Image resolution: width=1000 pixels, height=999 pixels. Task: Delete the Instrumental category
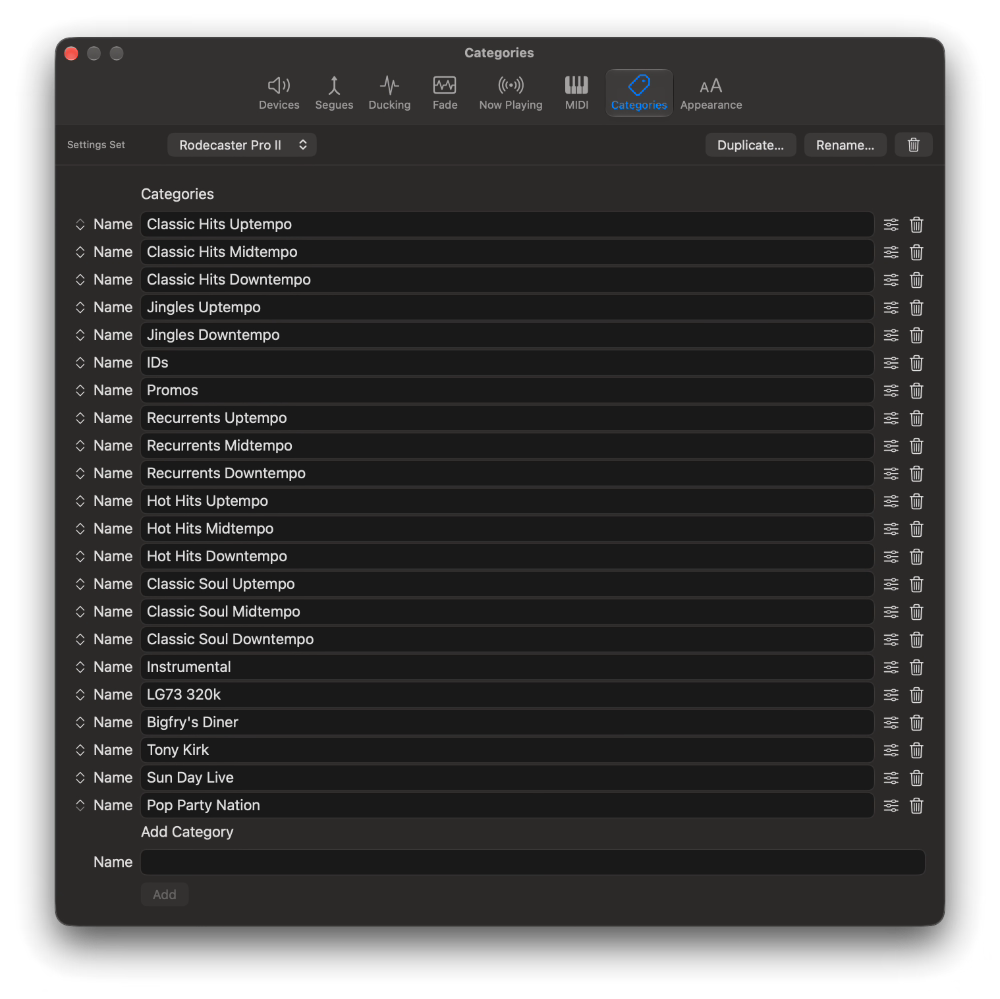pos(916,667)
